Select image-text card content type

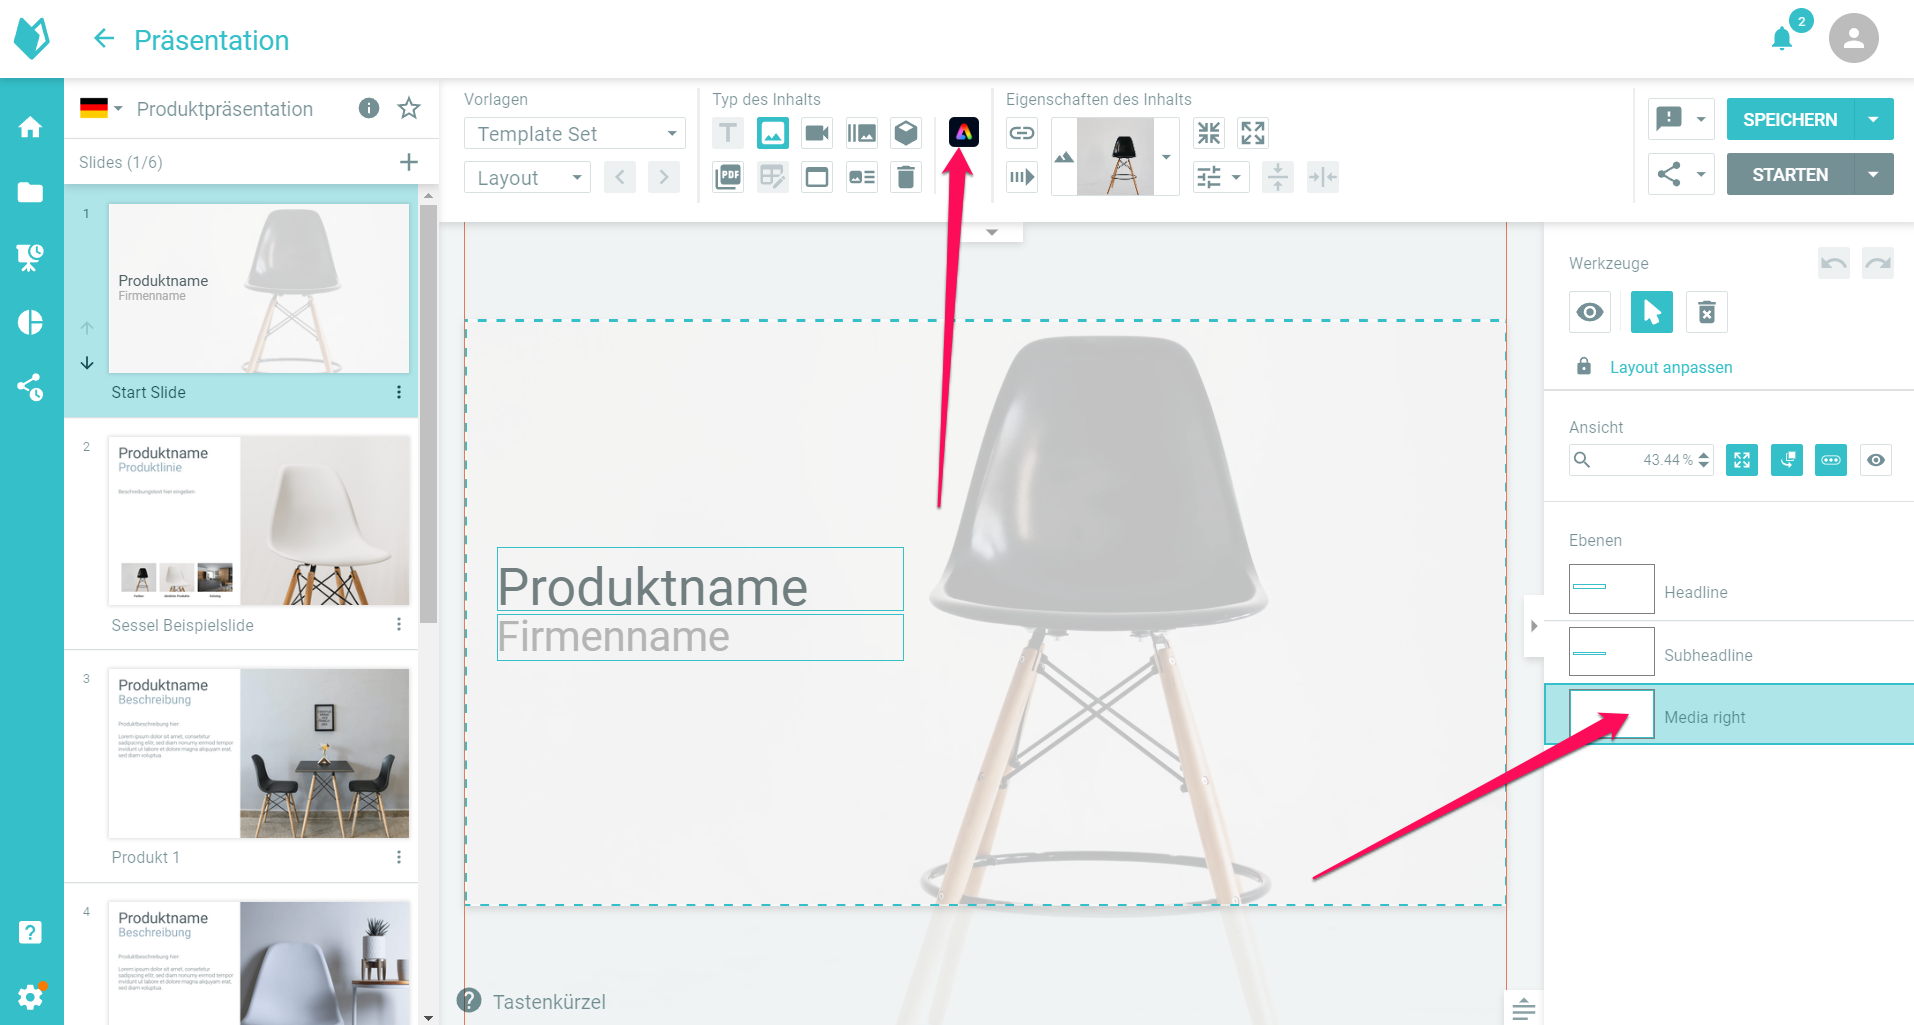click(861, 177)
